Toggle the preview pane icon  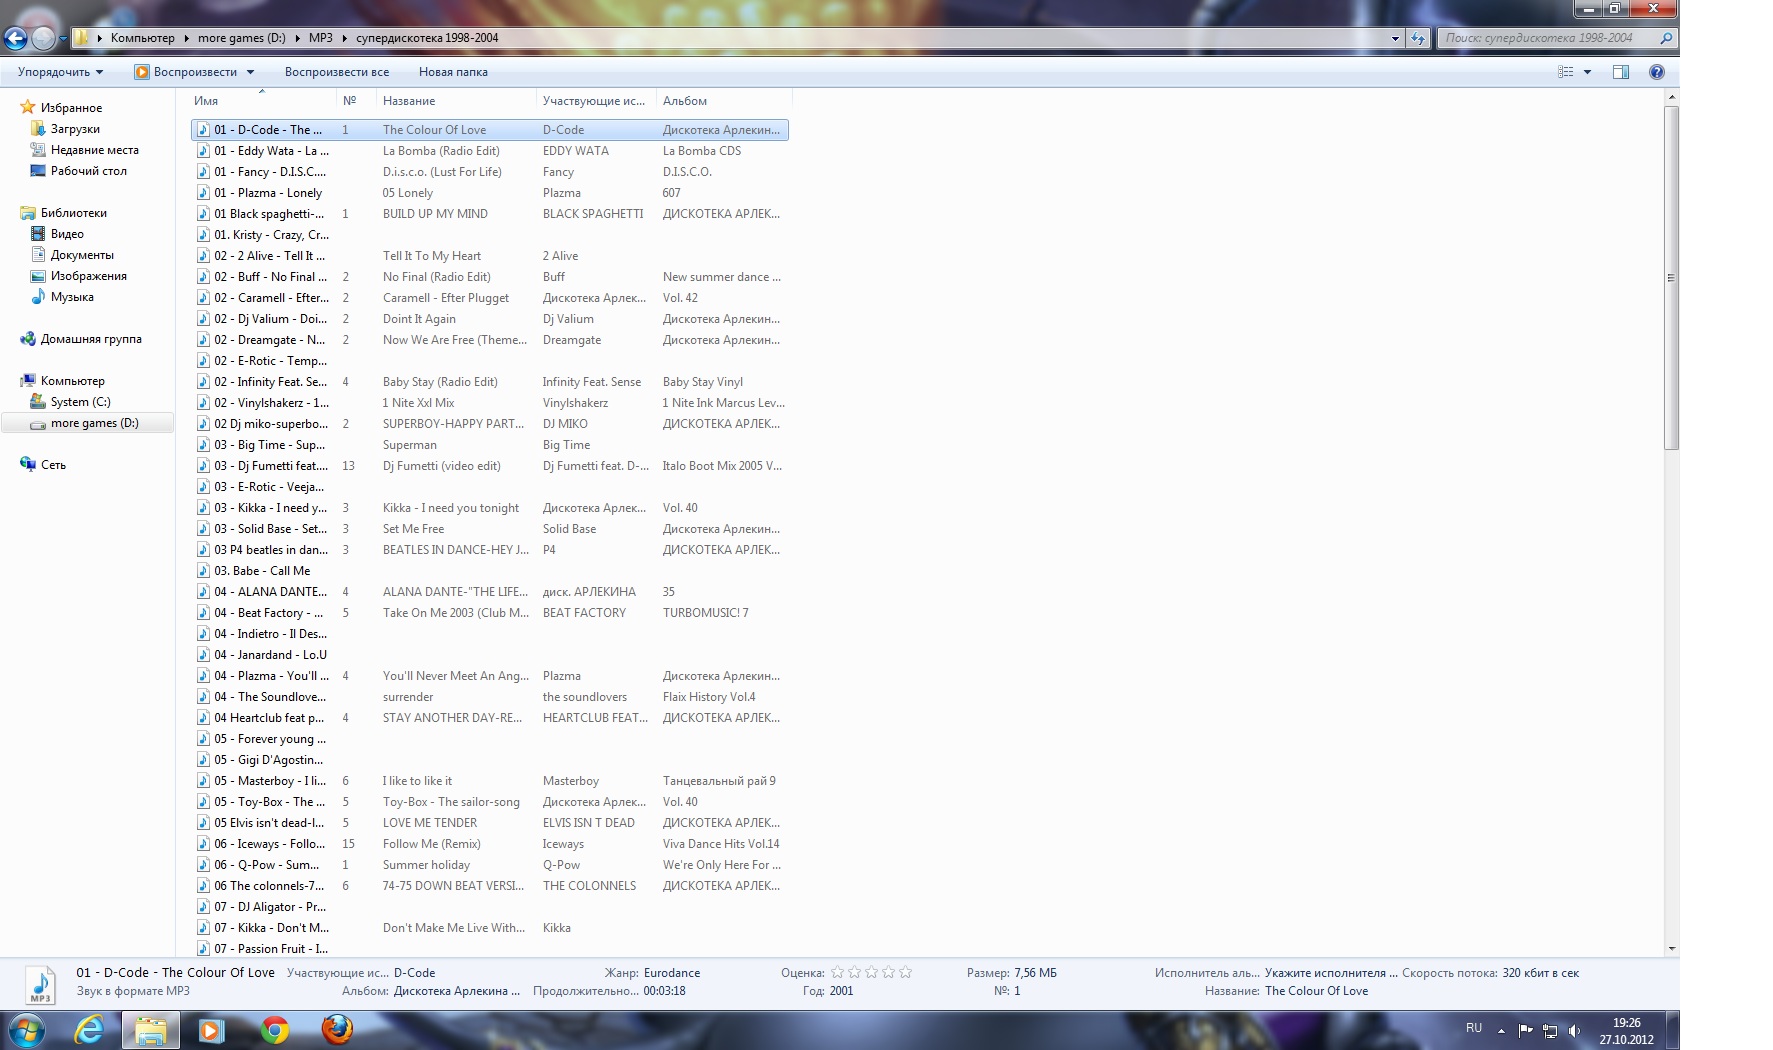click(1621, 72)
